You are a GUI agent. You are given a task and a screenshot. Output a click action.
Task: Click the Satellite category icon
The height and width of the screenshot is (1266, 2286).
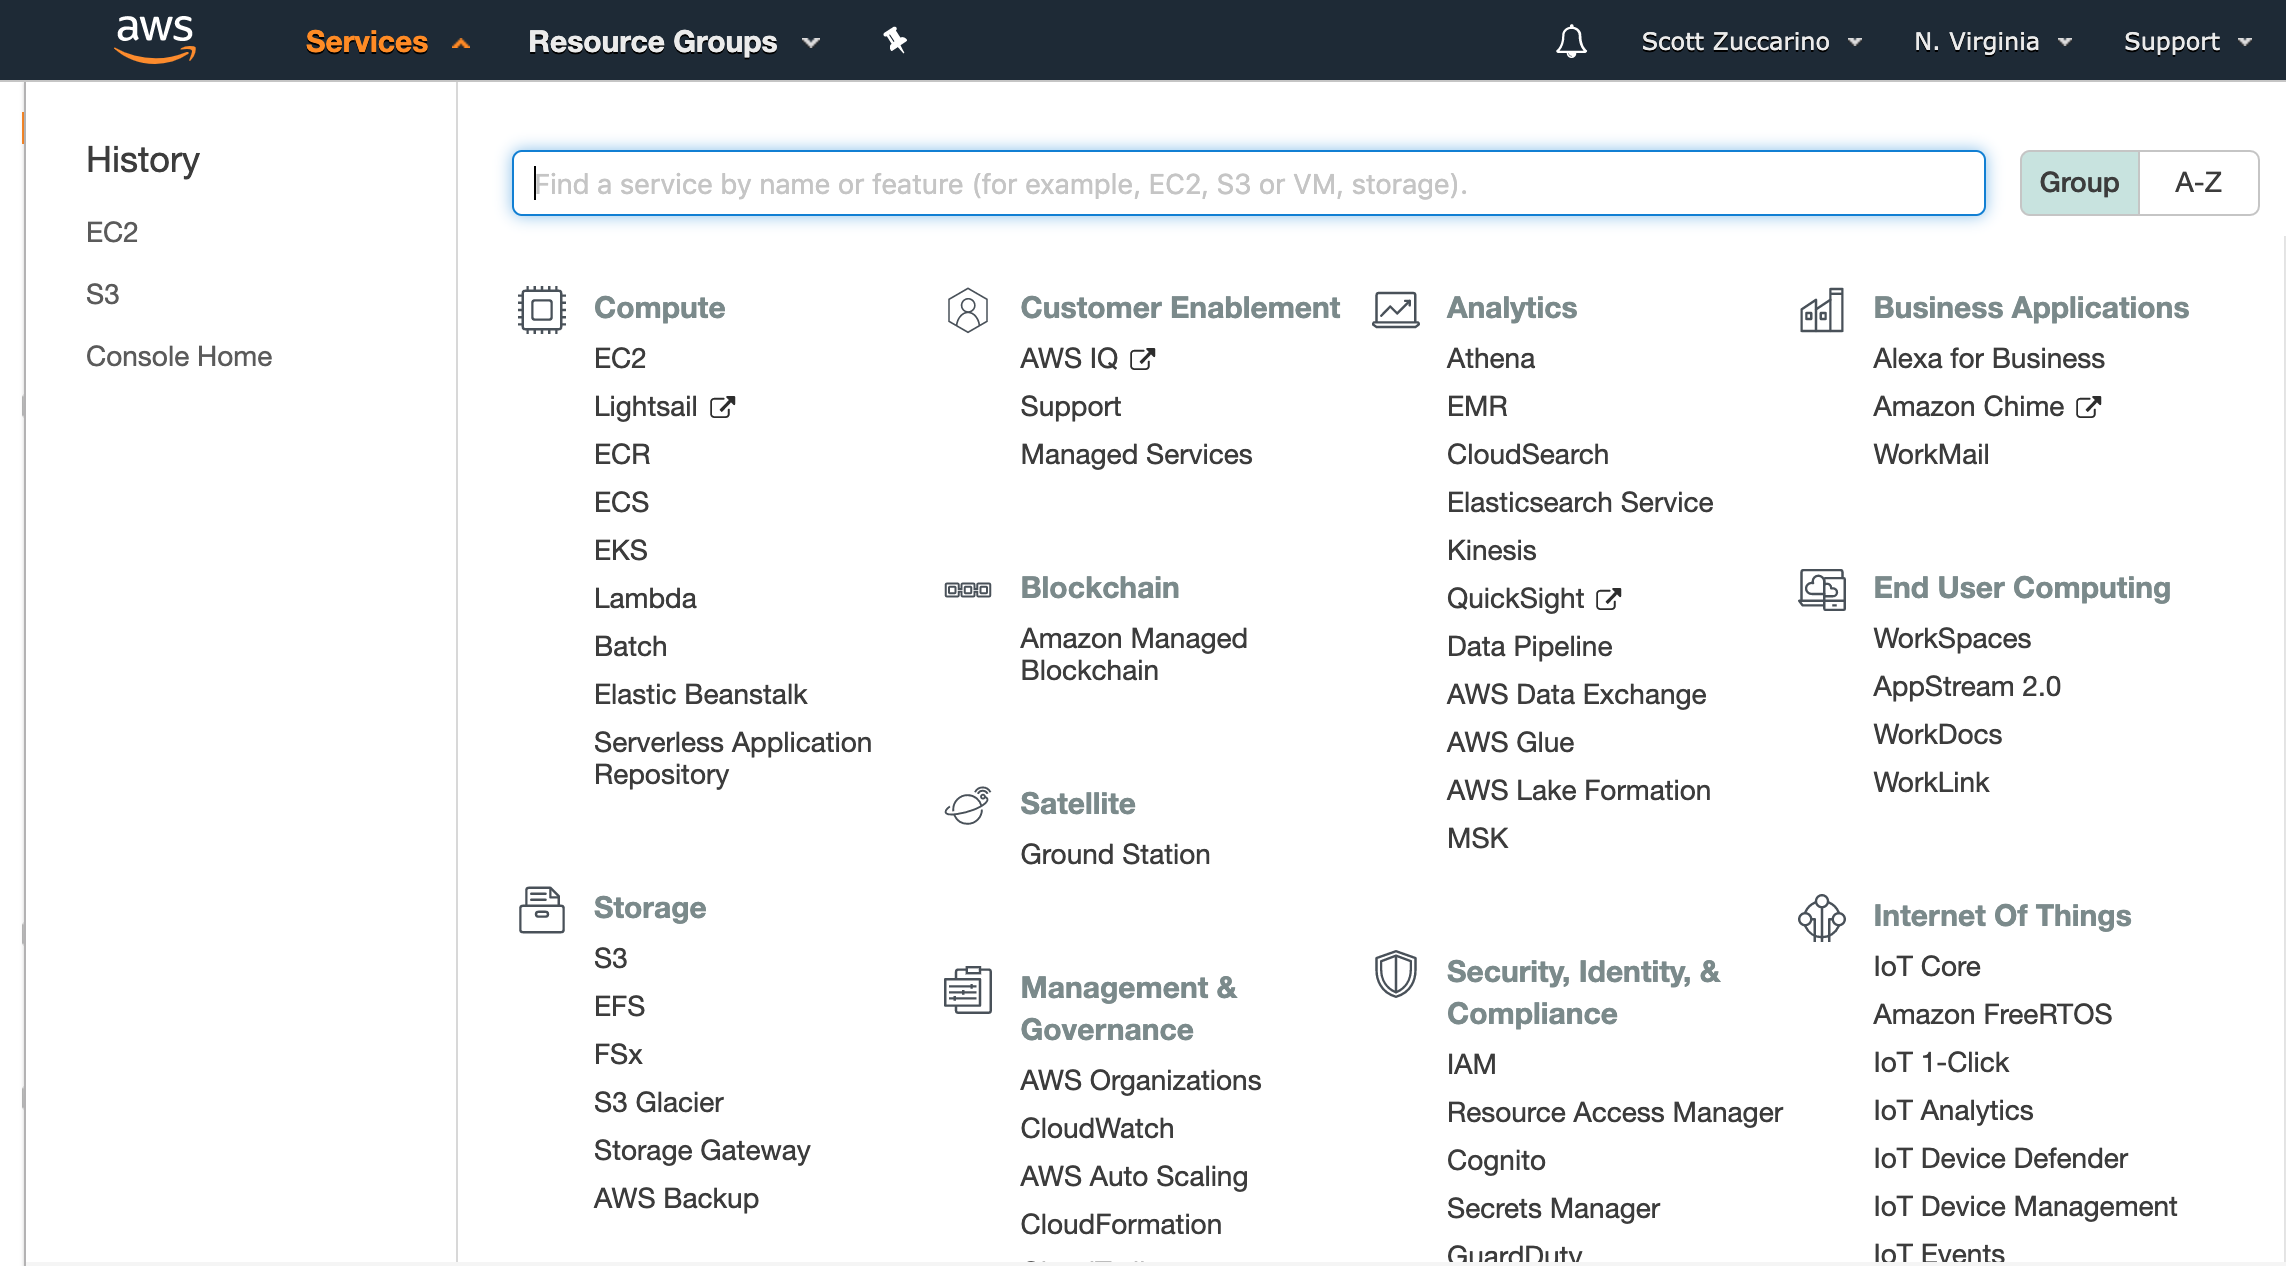pos(966,804)
